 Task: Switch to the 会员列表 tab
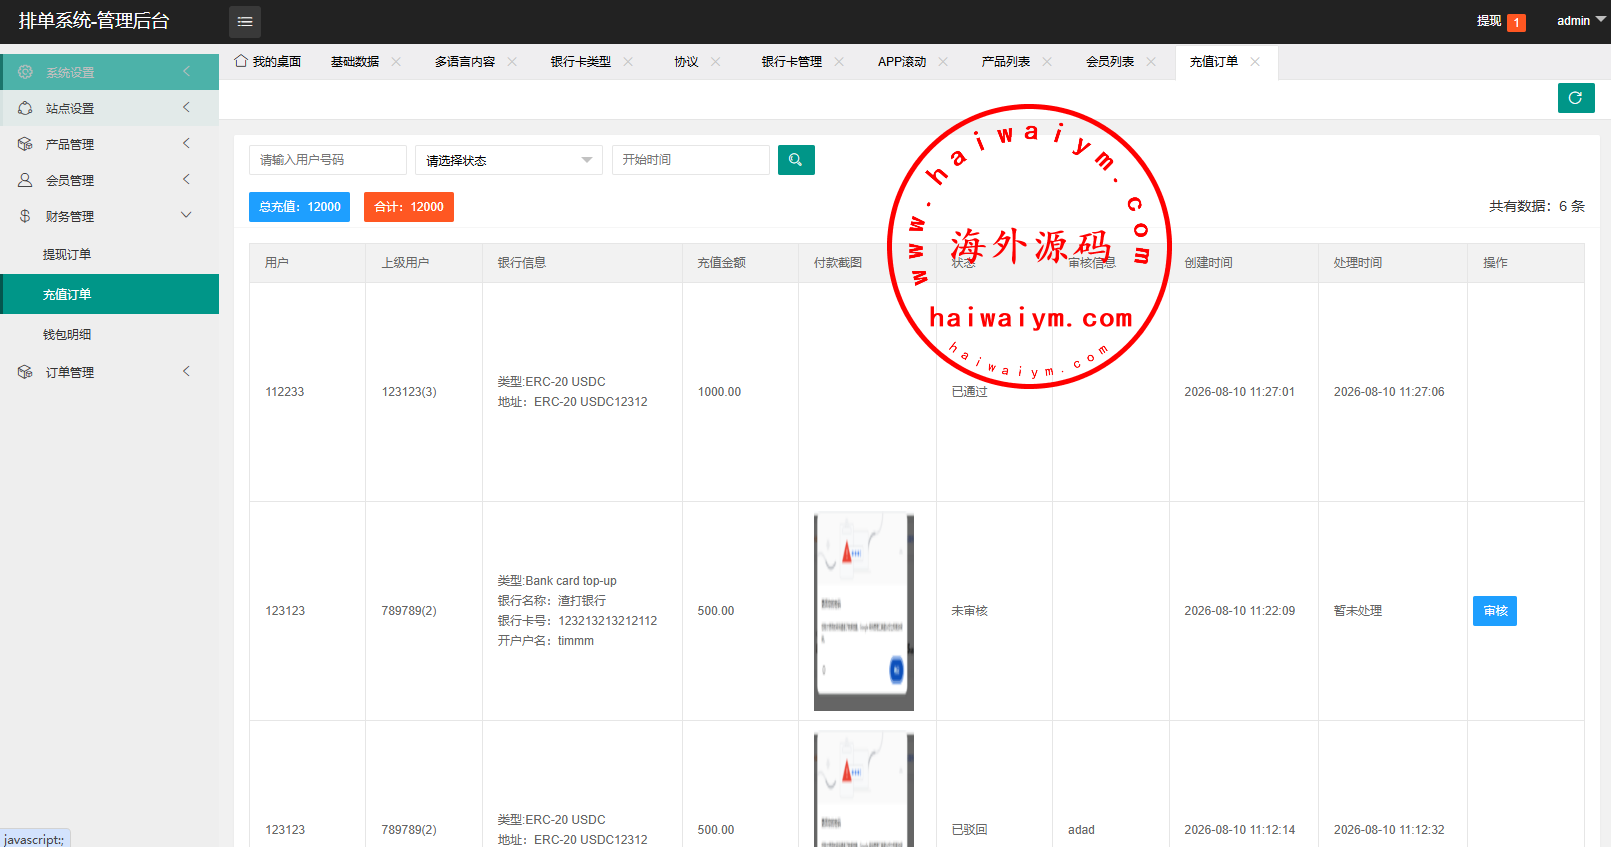click(x=1110, y=62)
